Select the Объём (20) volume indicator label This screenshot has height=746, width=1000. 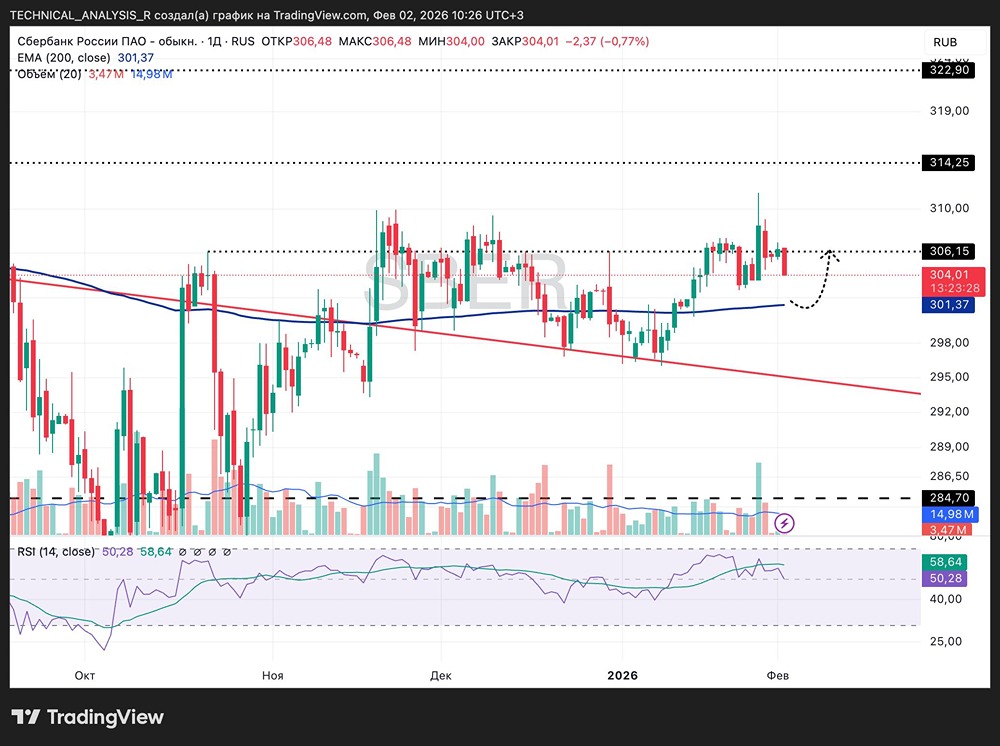(49, 75)
